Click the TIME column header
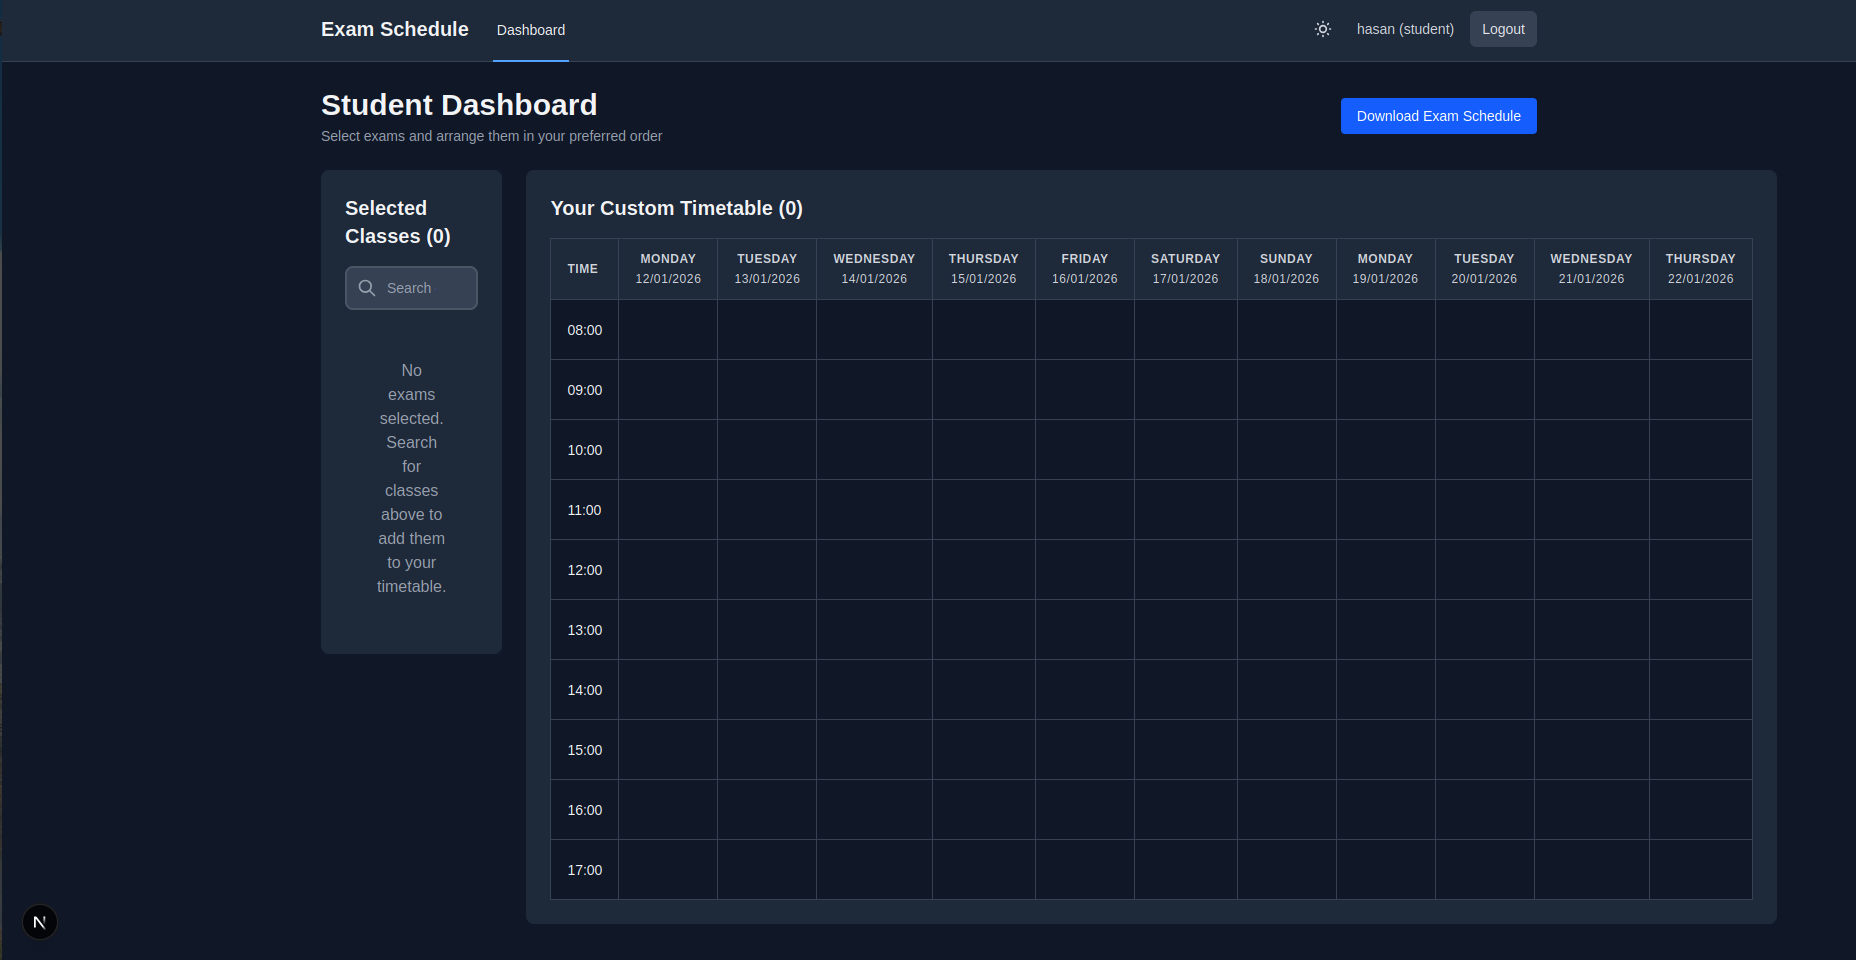Viewport: 1856px width, 960px height. click(583, 269)
